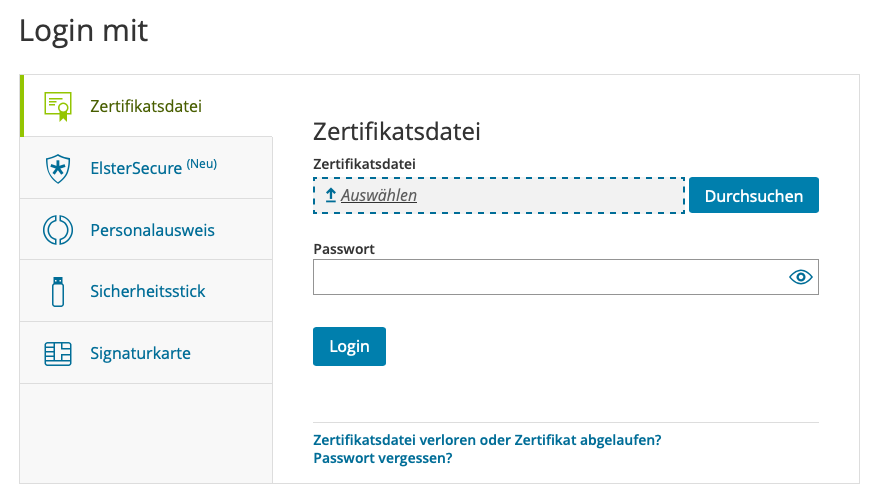Switch to the ElsterSecure login option
The height and width of the screenshot is (501, 877).
pos(147,168)
